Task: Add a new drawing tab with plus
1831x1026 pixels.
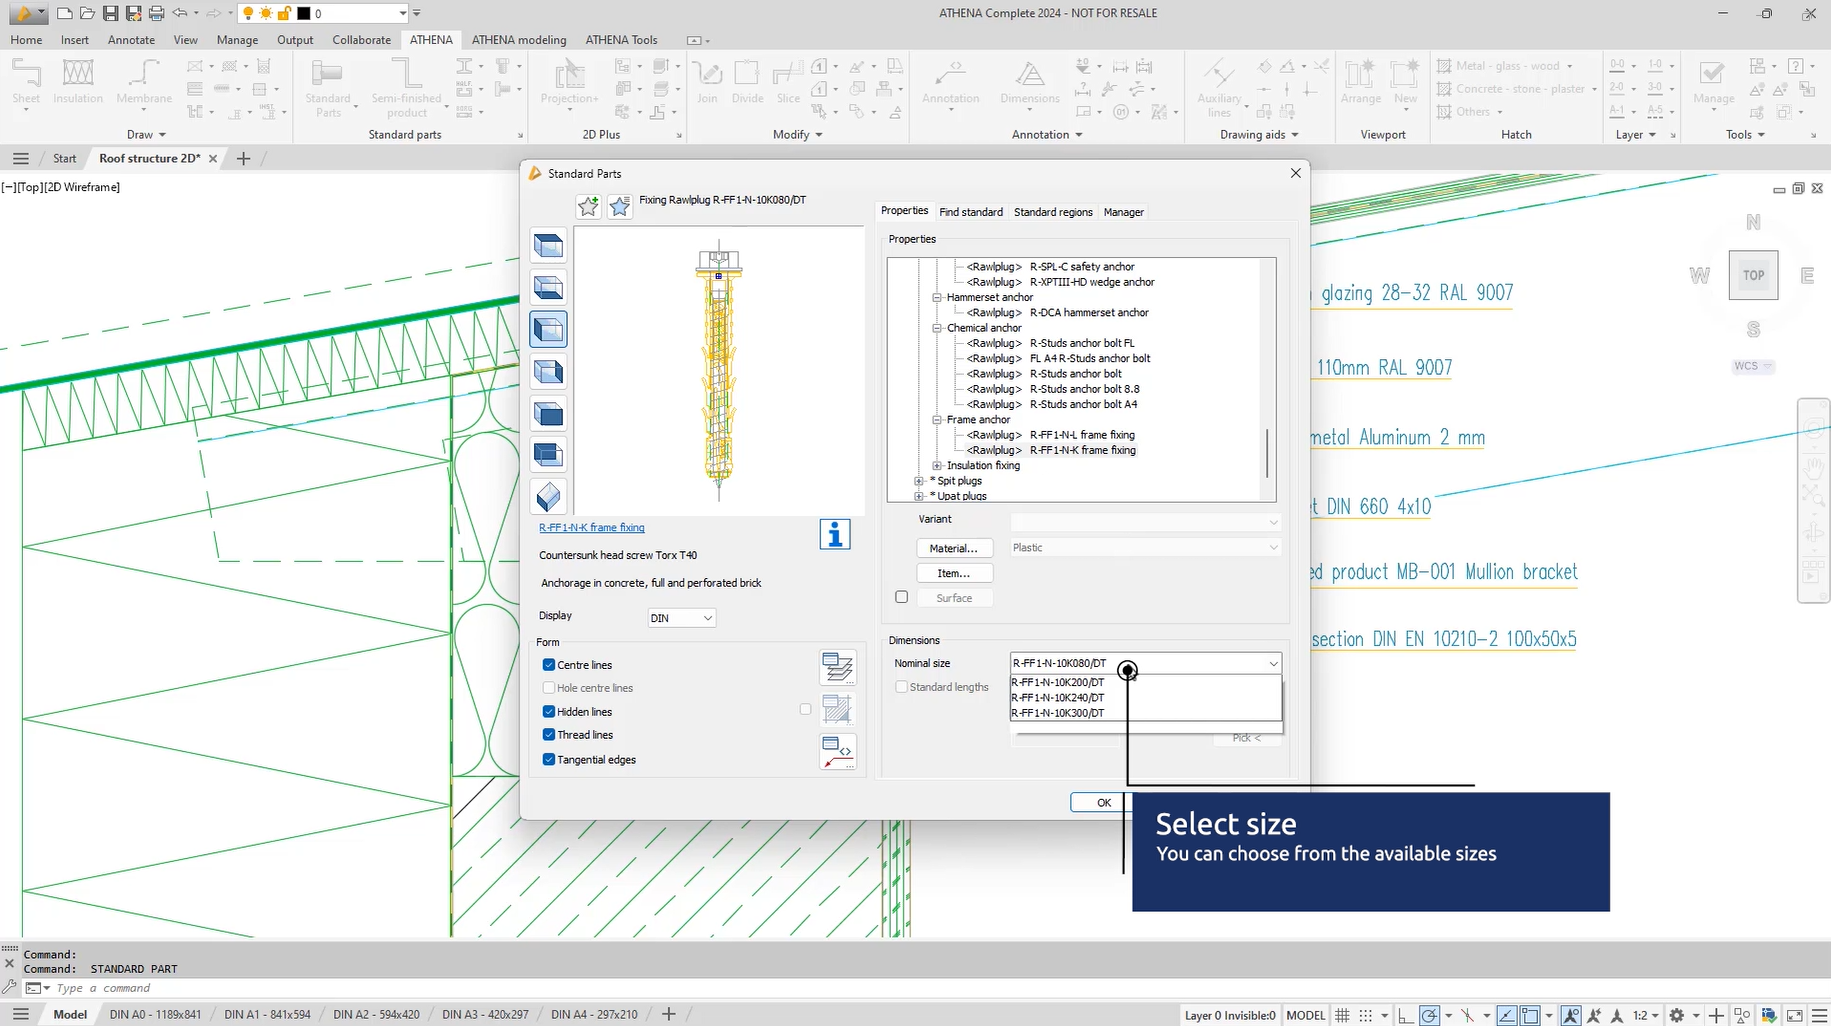Action: tap(243, 158)
